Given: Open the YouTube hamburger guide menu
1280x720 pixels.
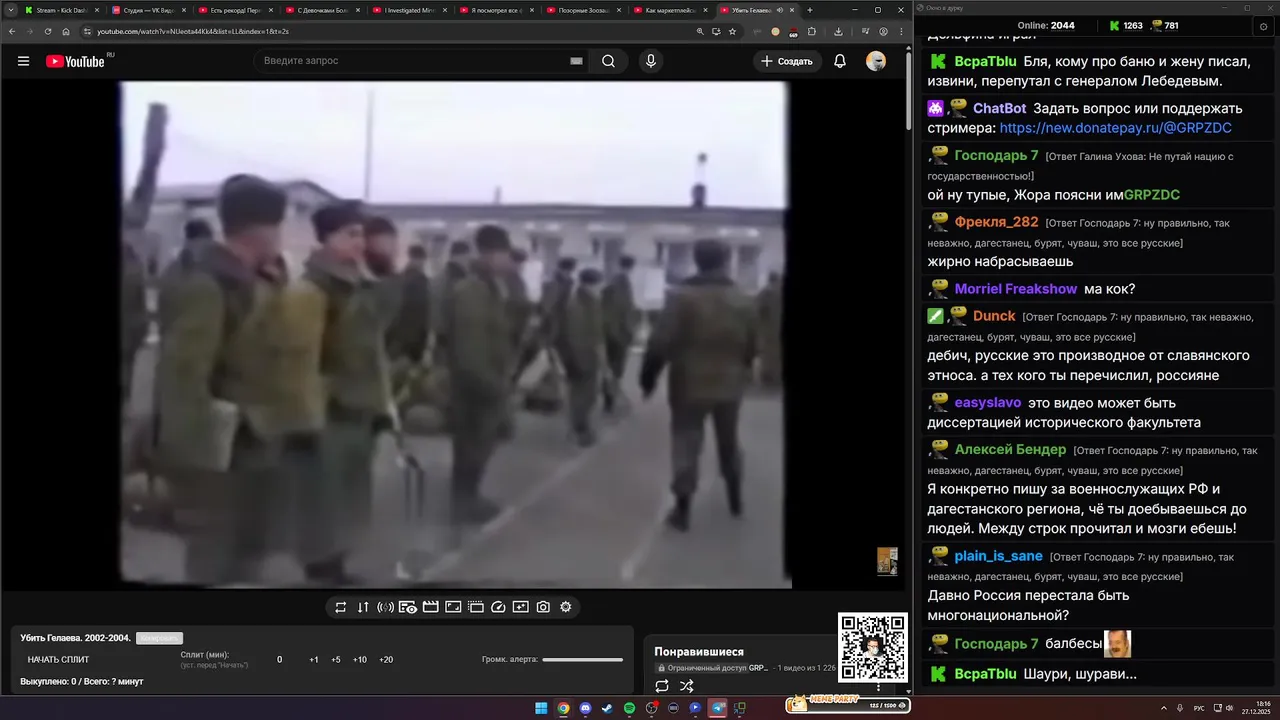Looking at the screenshot, I should pos(23,61).
